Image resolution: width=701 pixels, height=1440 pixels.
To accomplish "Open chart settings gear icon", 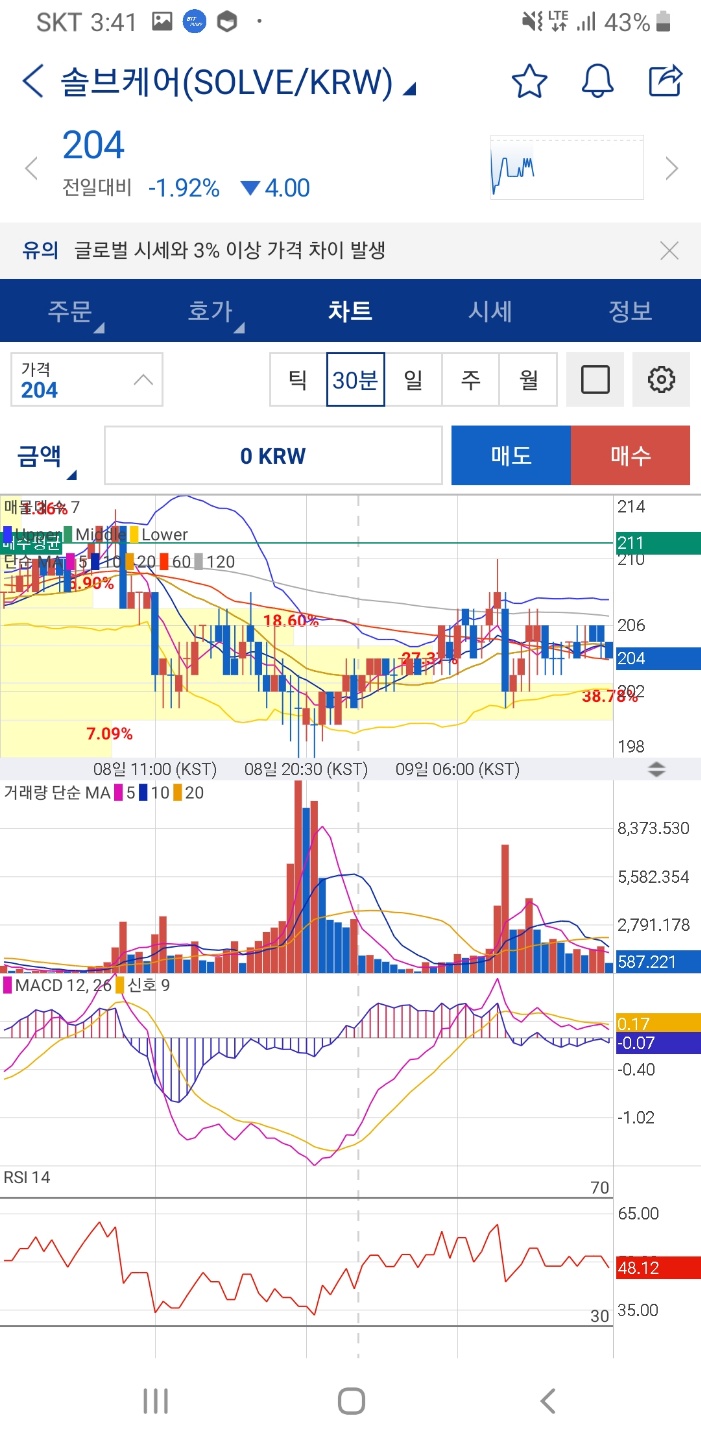I will coord(661,380).
